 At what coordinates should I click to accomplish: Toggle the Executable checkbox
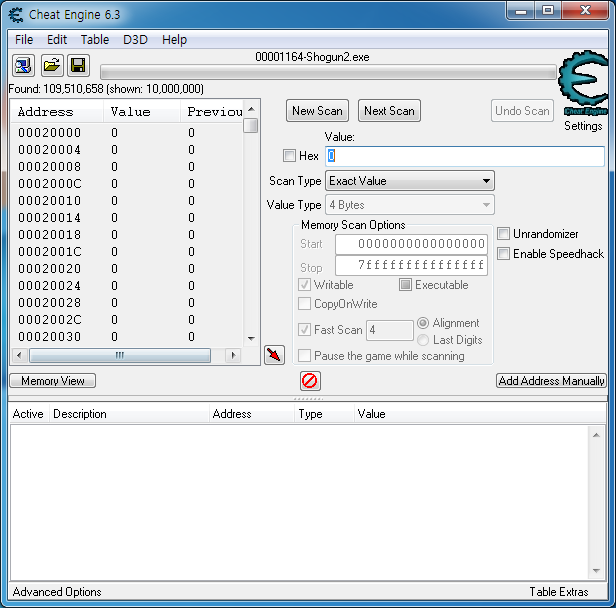point(405,284)
